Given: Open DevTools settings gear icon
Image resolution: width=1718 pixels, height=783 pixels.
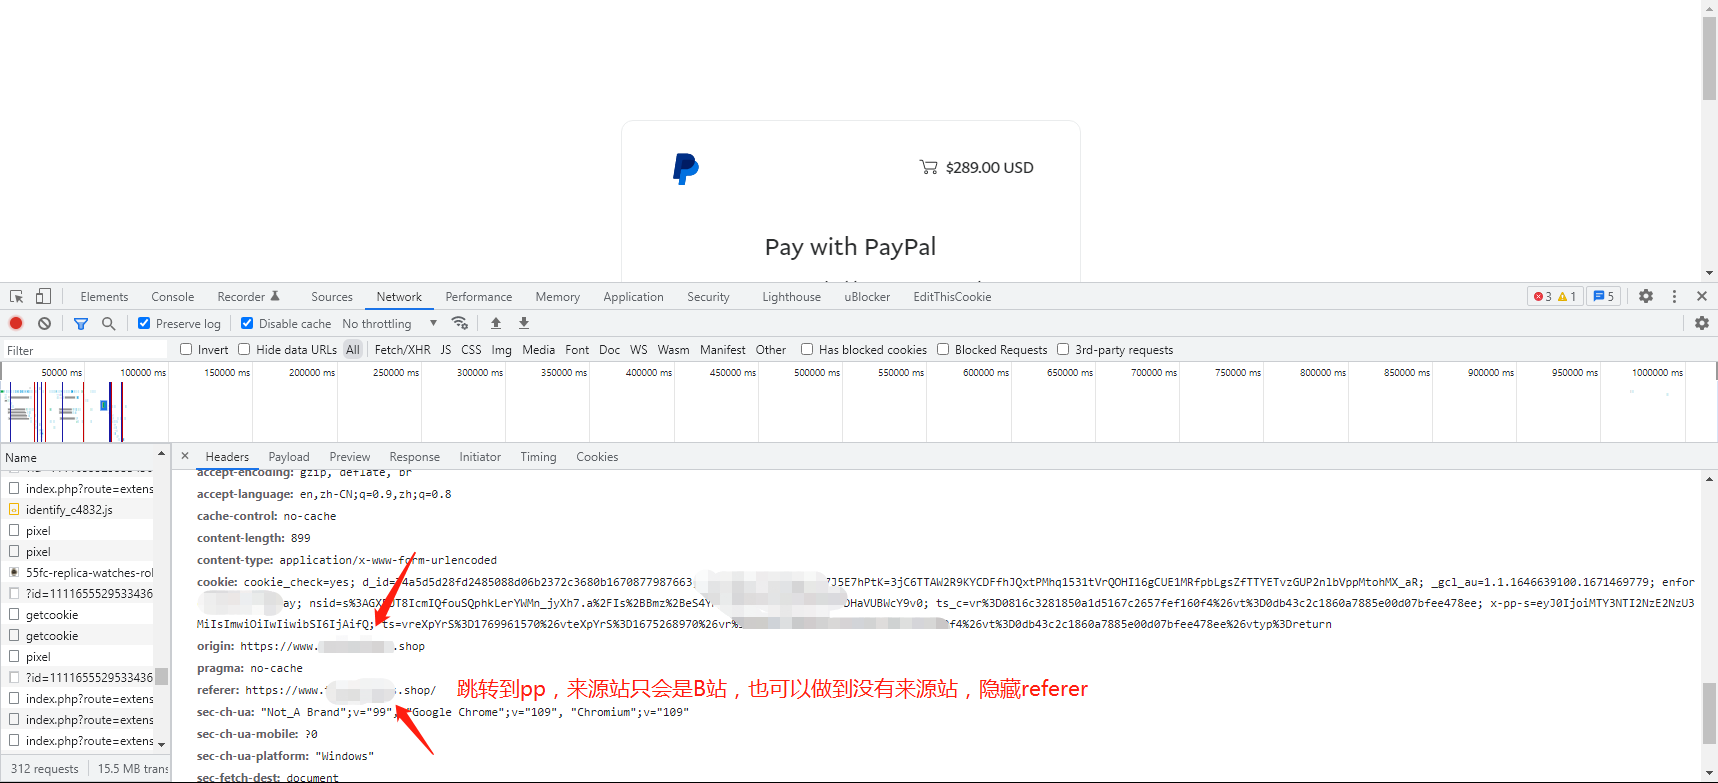Looking at the screenshot, I should click(1646, 296).
